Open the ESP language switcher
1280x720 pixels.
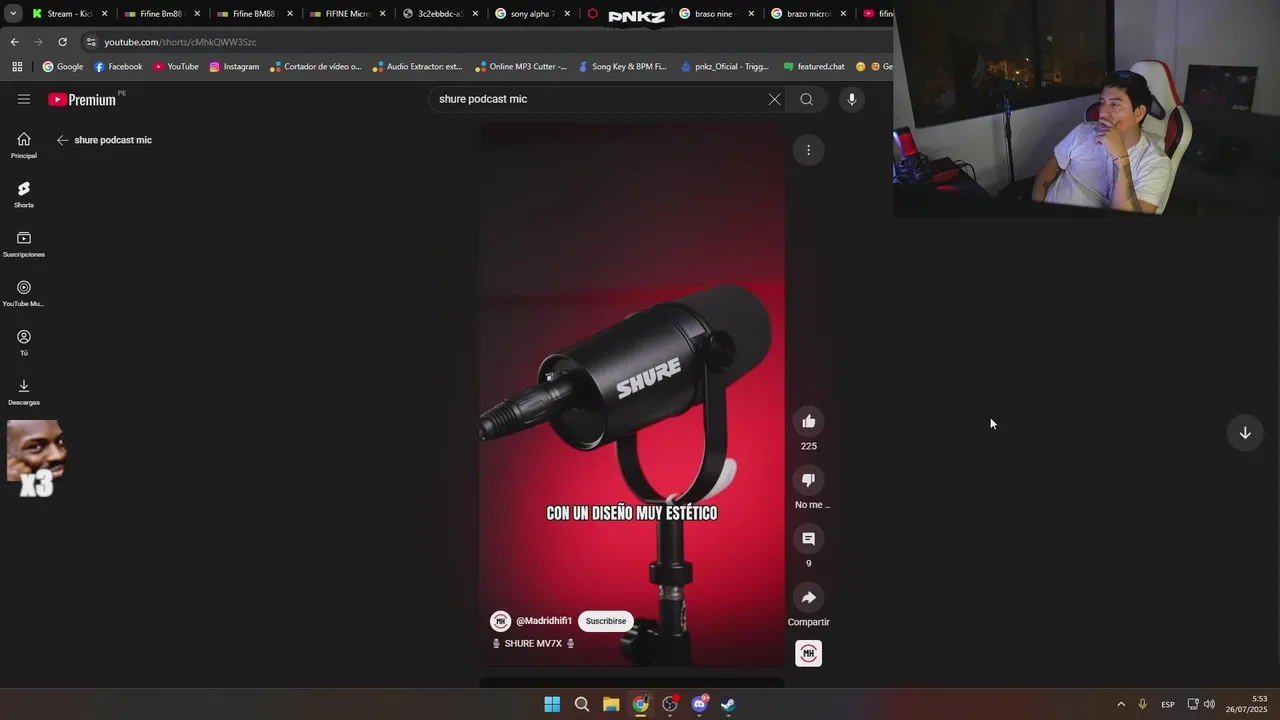(x=1168, y=704)
